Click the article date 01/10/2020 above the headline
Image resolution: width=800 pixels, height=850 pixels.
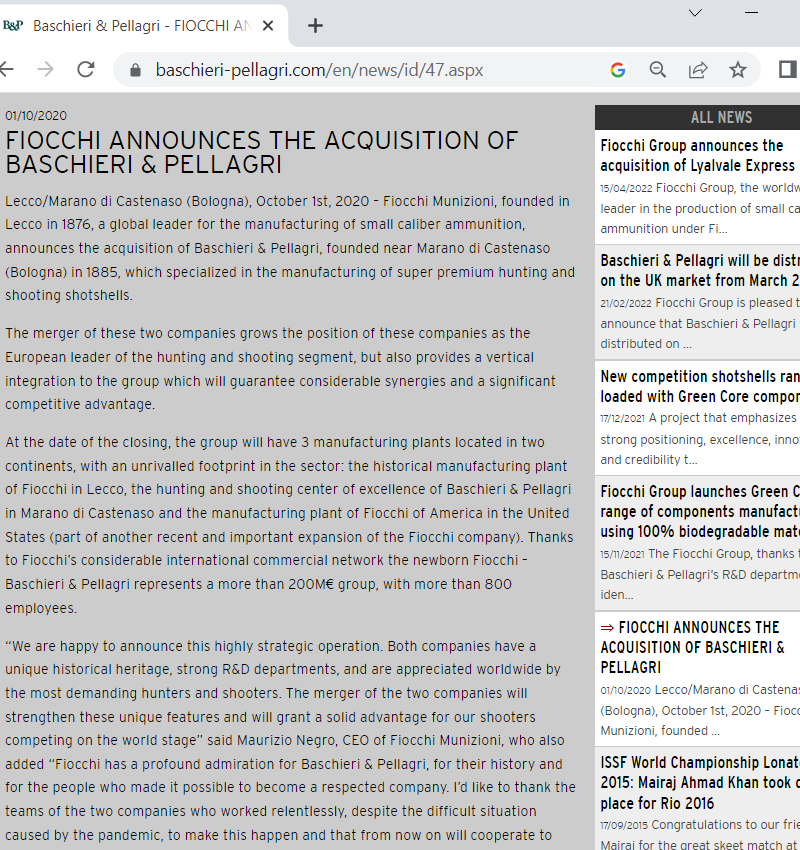click(x=36, y=115)
